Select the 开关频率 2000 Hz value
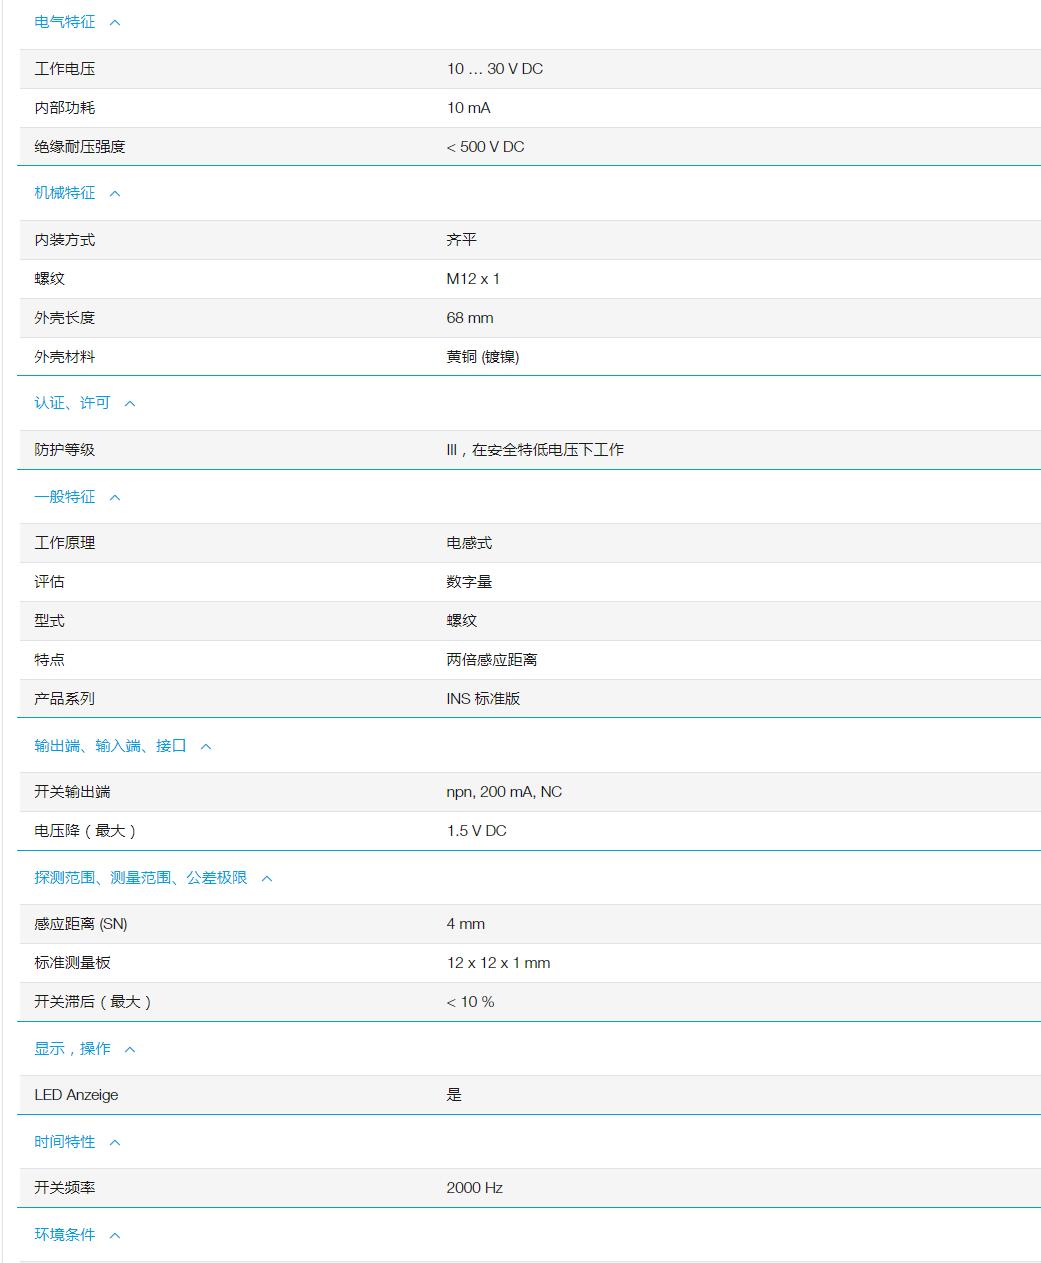 pos(476,1188)
